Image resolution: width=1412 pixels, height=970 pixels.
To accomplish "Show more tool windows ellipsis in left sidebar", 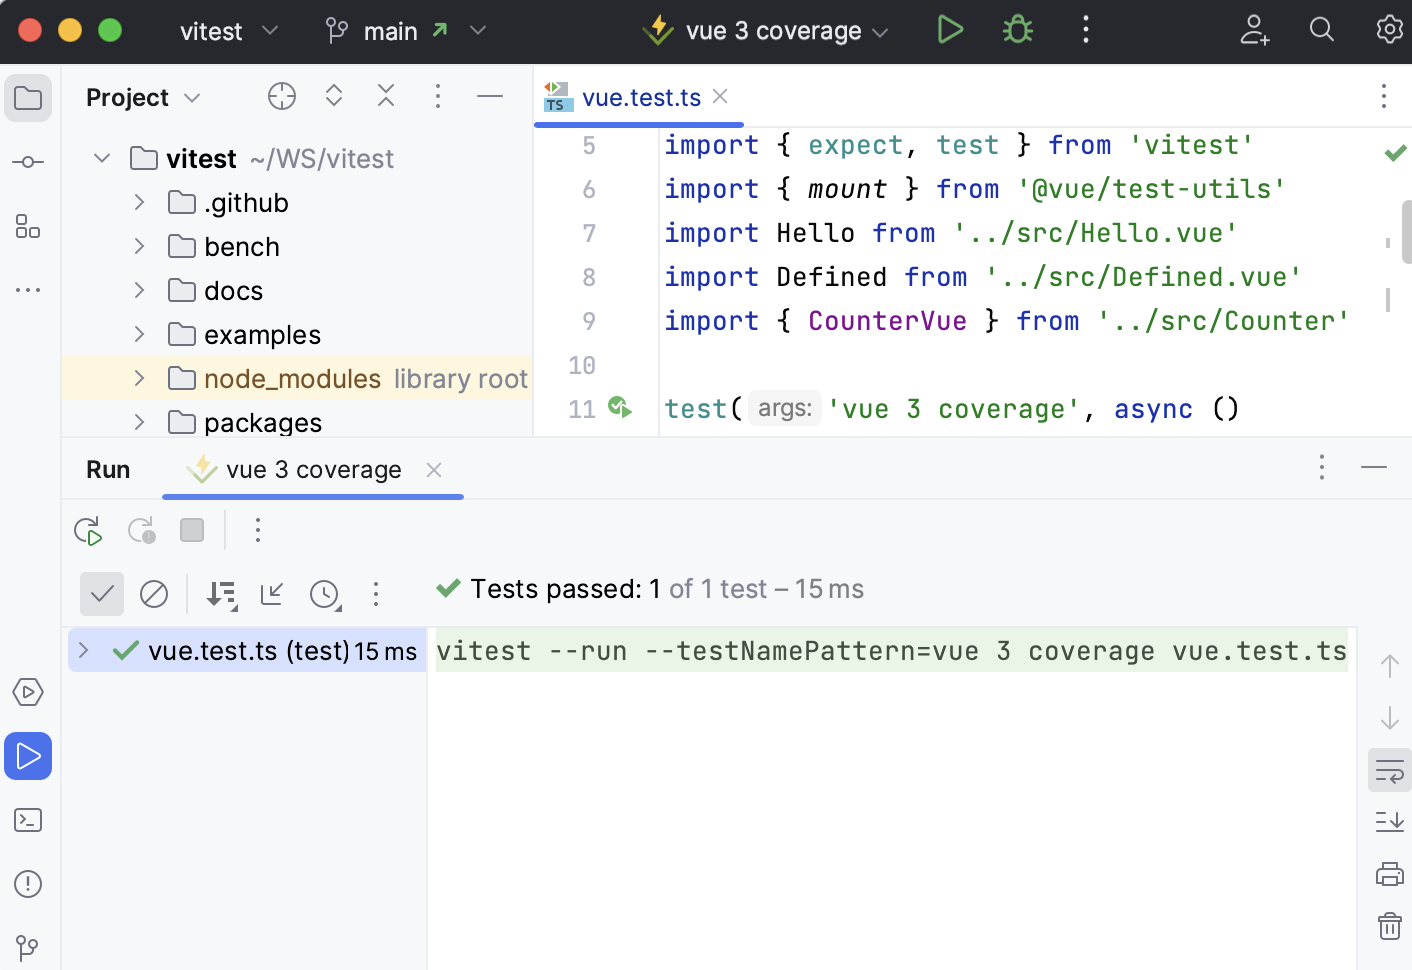I will coord(28,290).
